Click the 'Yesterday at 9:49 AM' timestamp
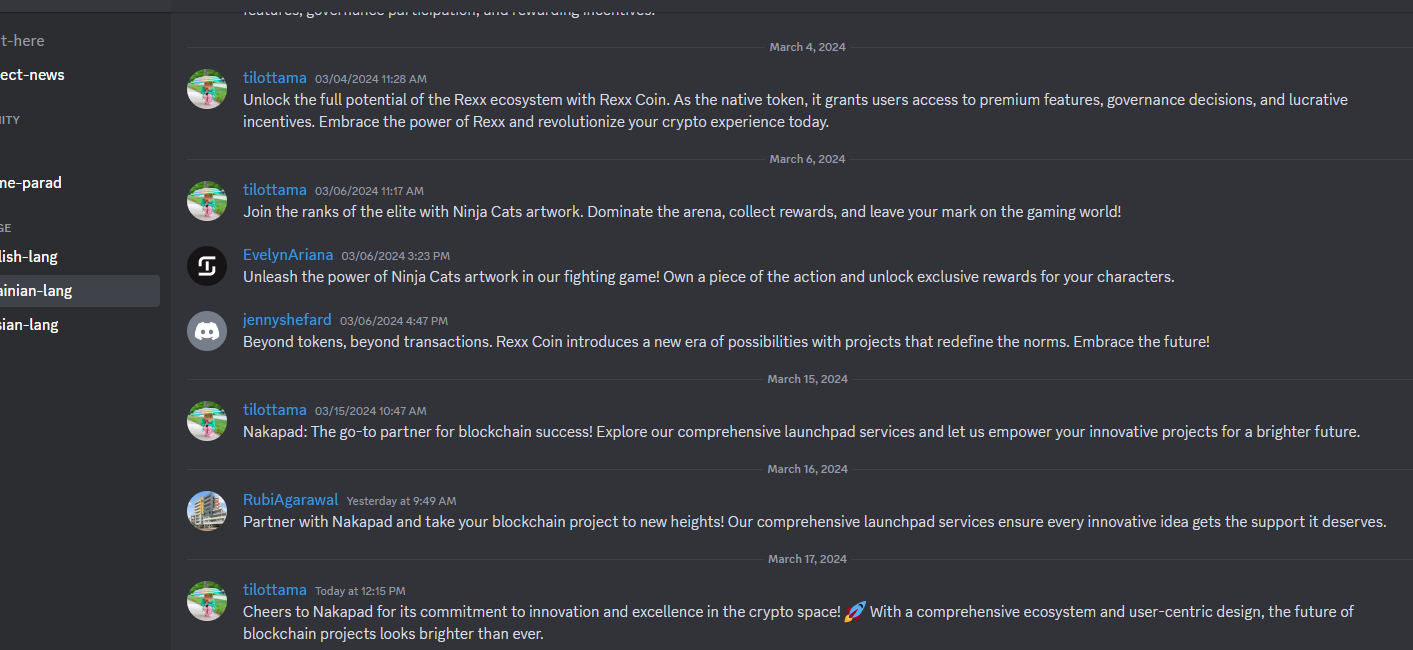Screen dimensions: 1413x650 tap(401, 501)
